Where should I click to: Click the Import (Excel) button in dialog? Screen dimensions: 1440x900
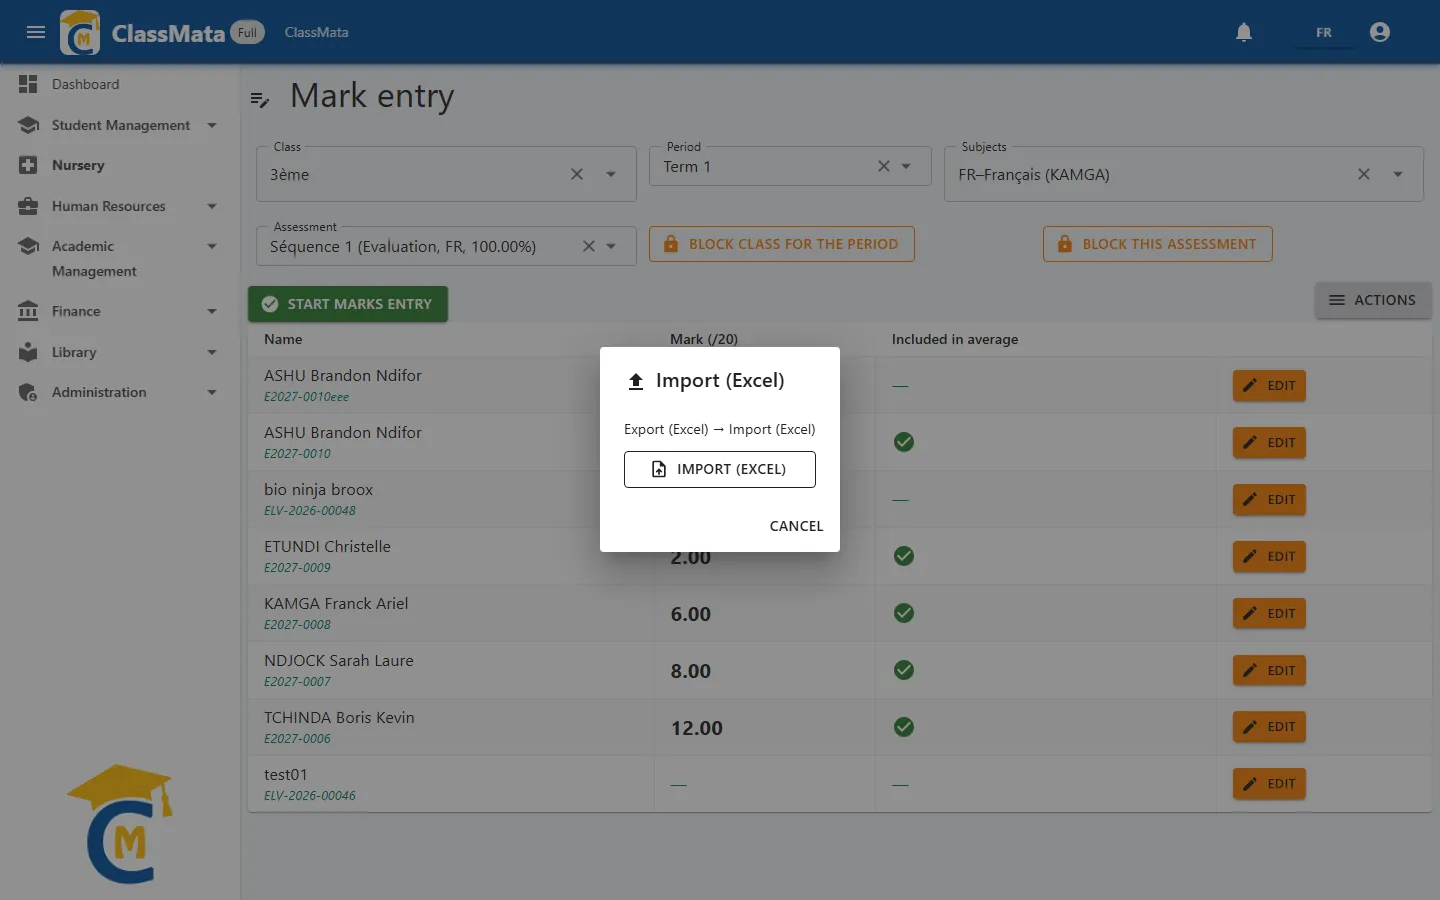coord(720,469)
